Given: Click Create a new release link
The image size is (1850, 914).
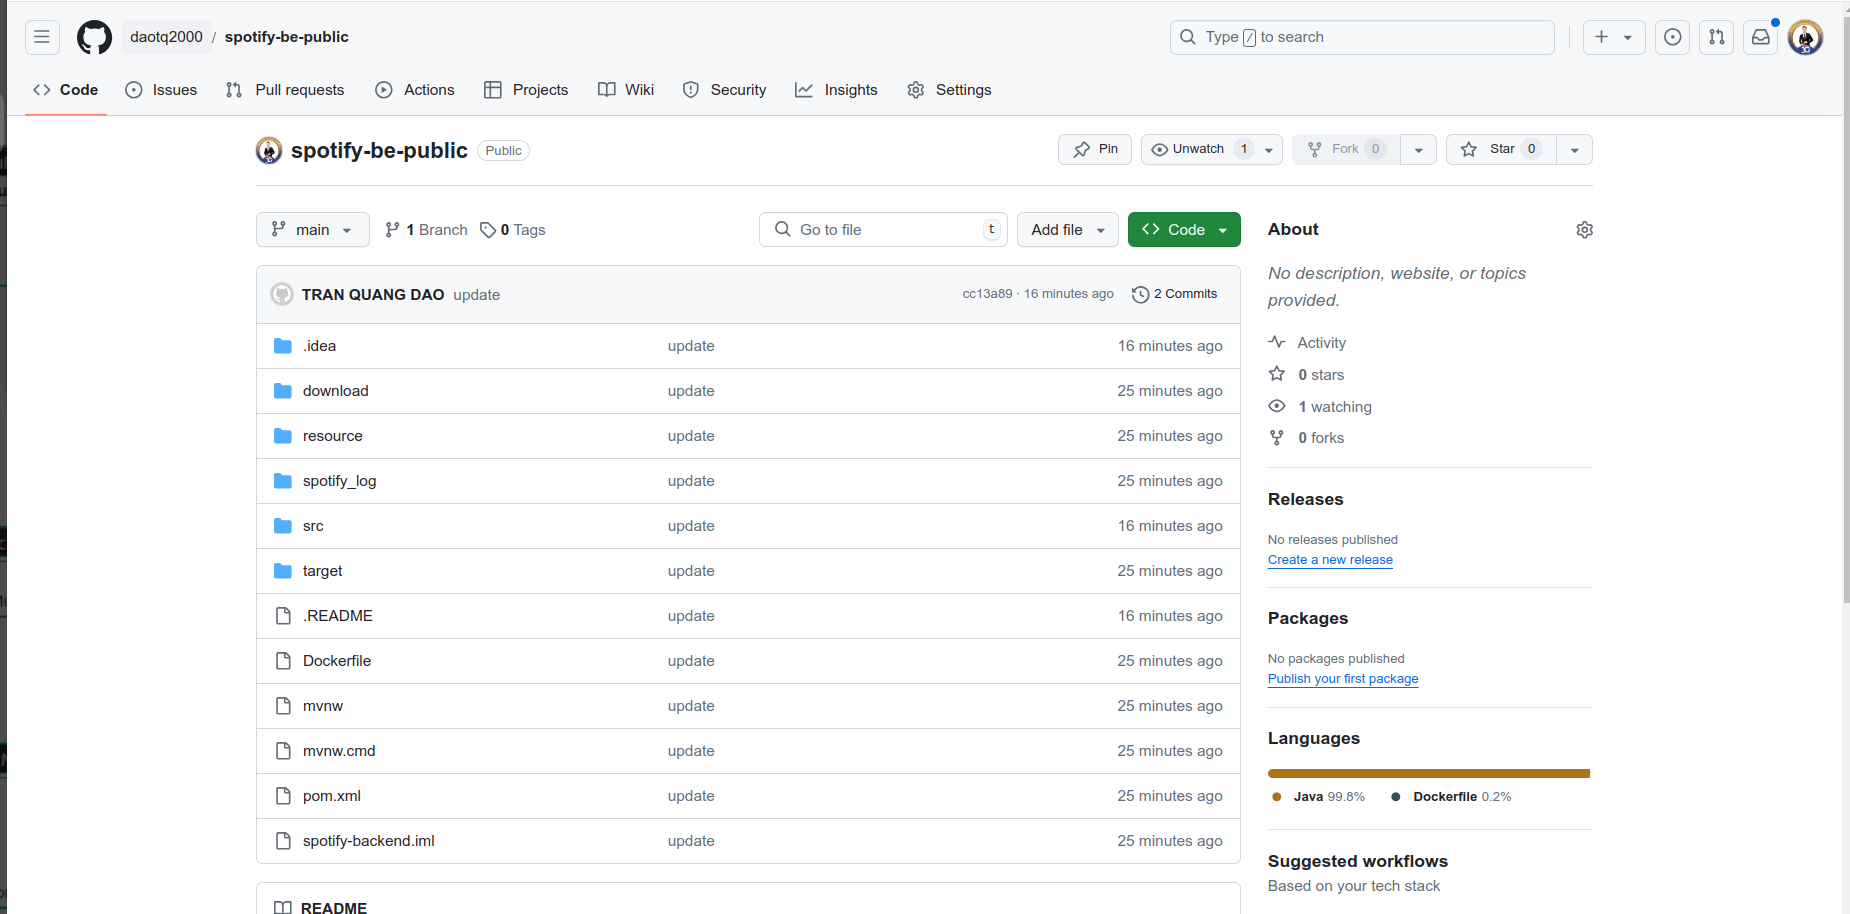Looking at the screenshot, I should point(1330,560).
